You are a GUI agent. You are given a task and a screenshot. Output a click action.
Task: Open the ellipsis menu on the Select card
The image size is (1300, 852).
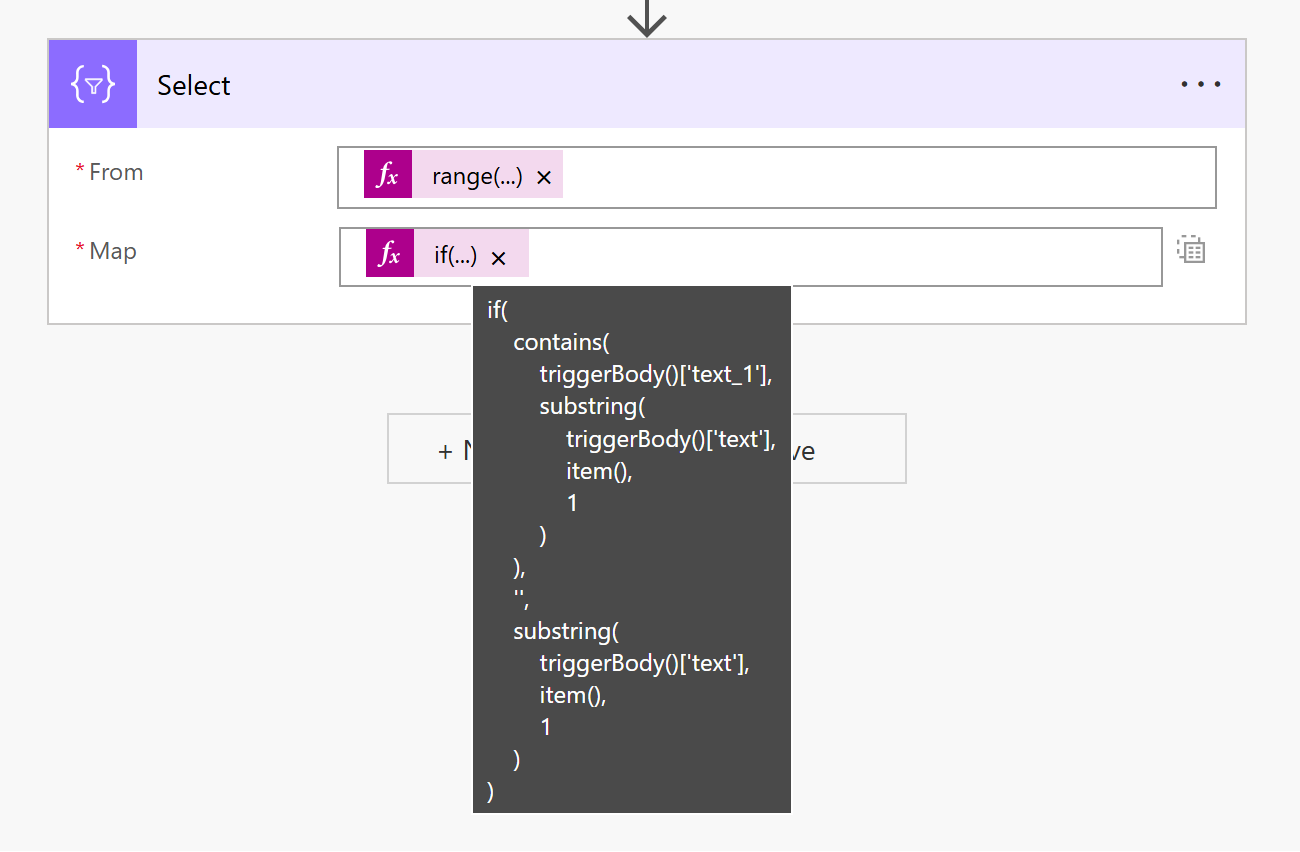pos(1200,84)
